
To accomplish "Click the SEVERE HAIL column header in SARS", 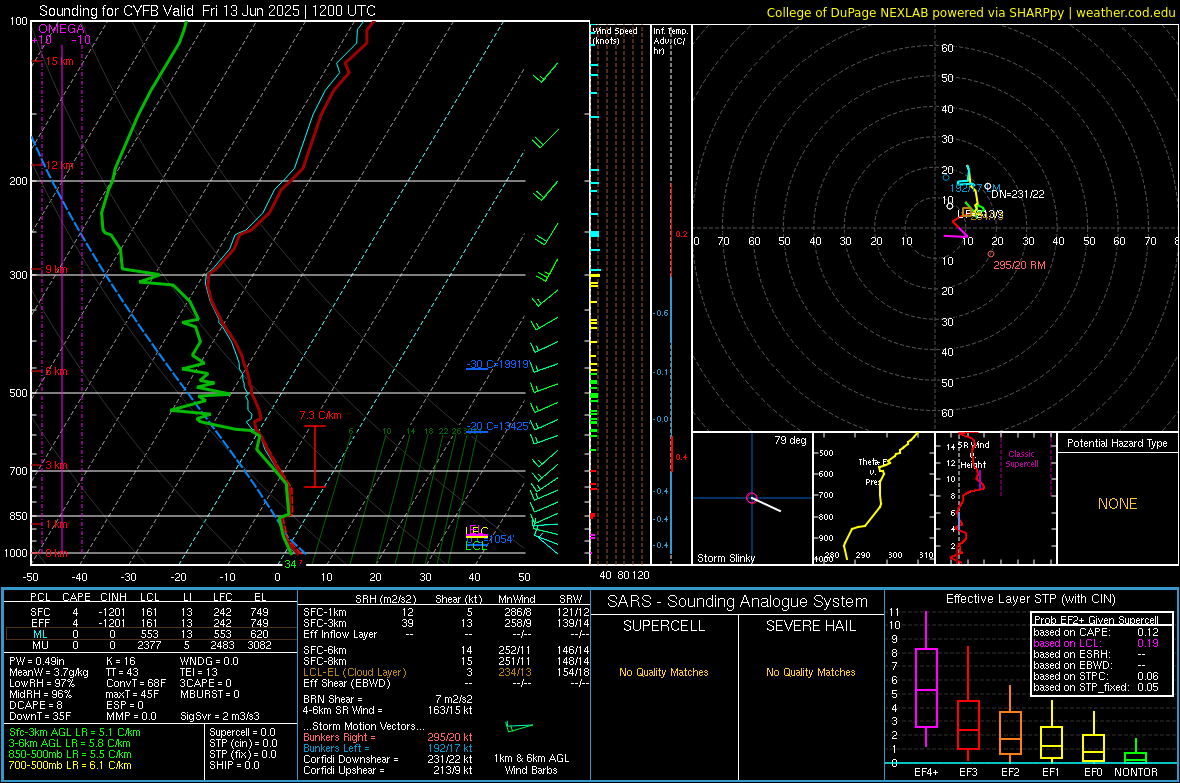I will 810,626.
